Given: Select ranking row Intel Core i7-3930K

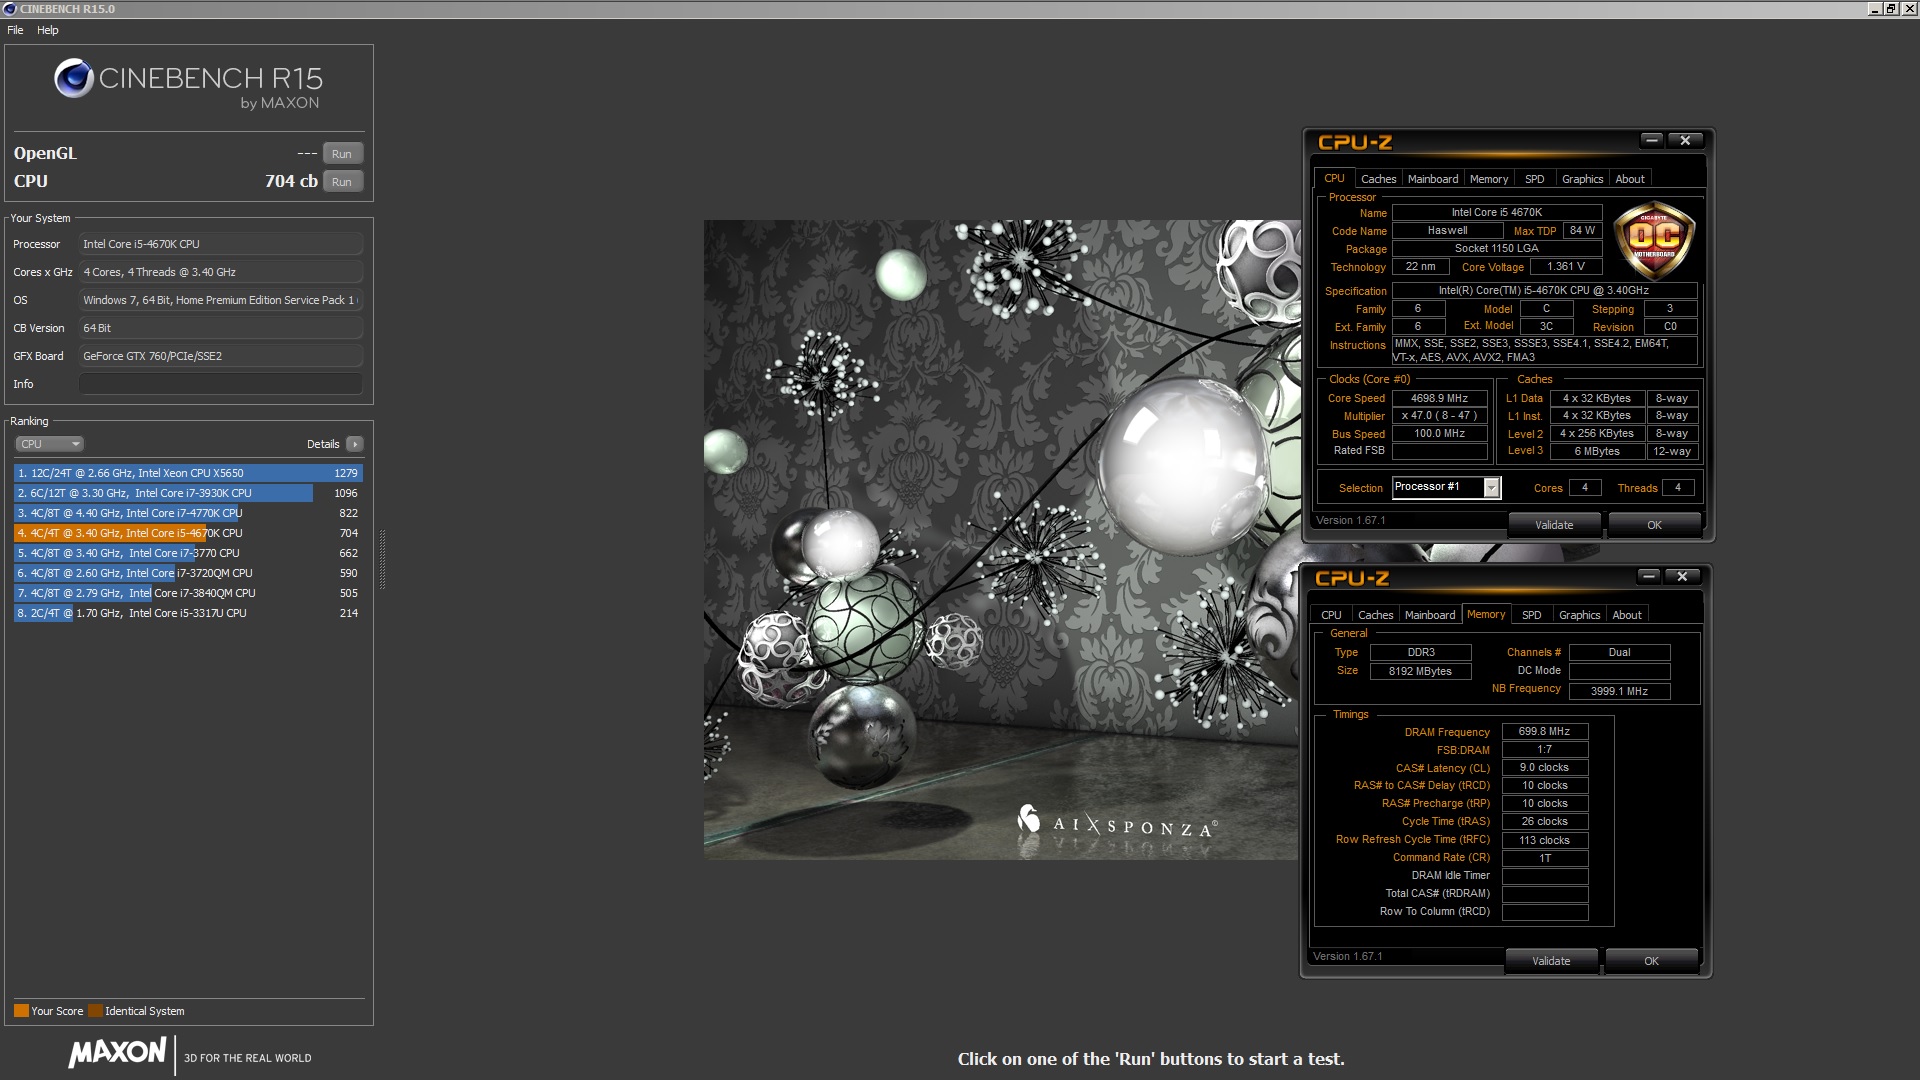Looking at the screenshot, I should pyautogui.click(x=188, y=493).
